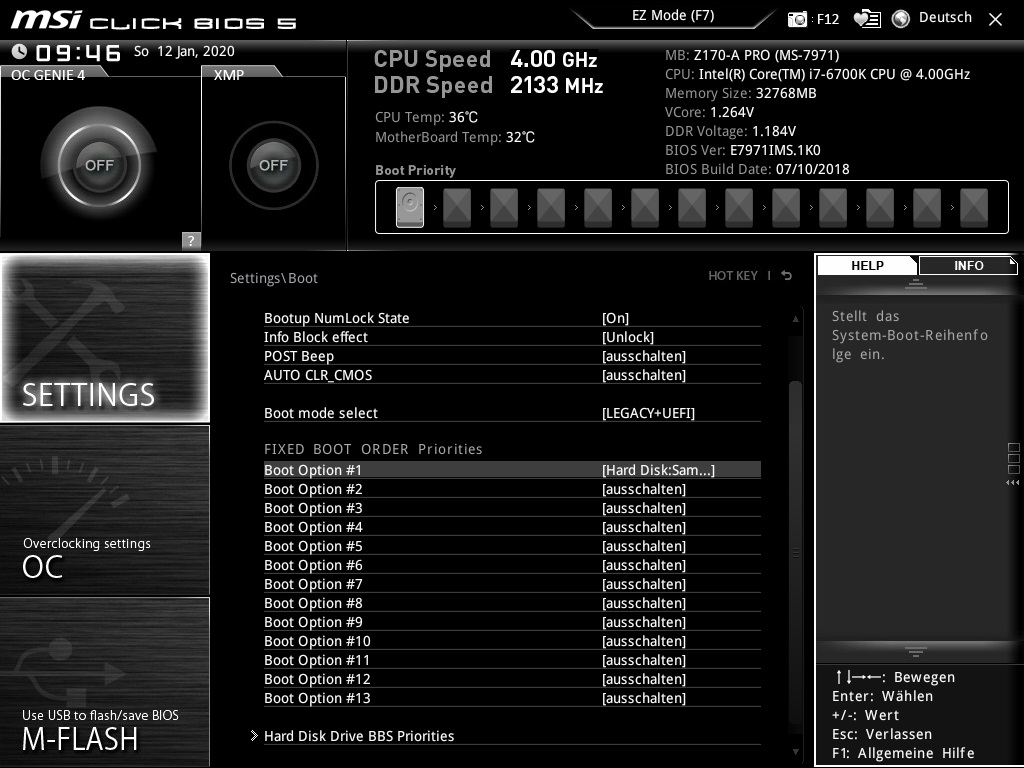The width and height of the screenshot is (1024, 768).
Task: Click the right-edge panel collapse arrows
Action: (1013, 483)
